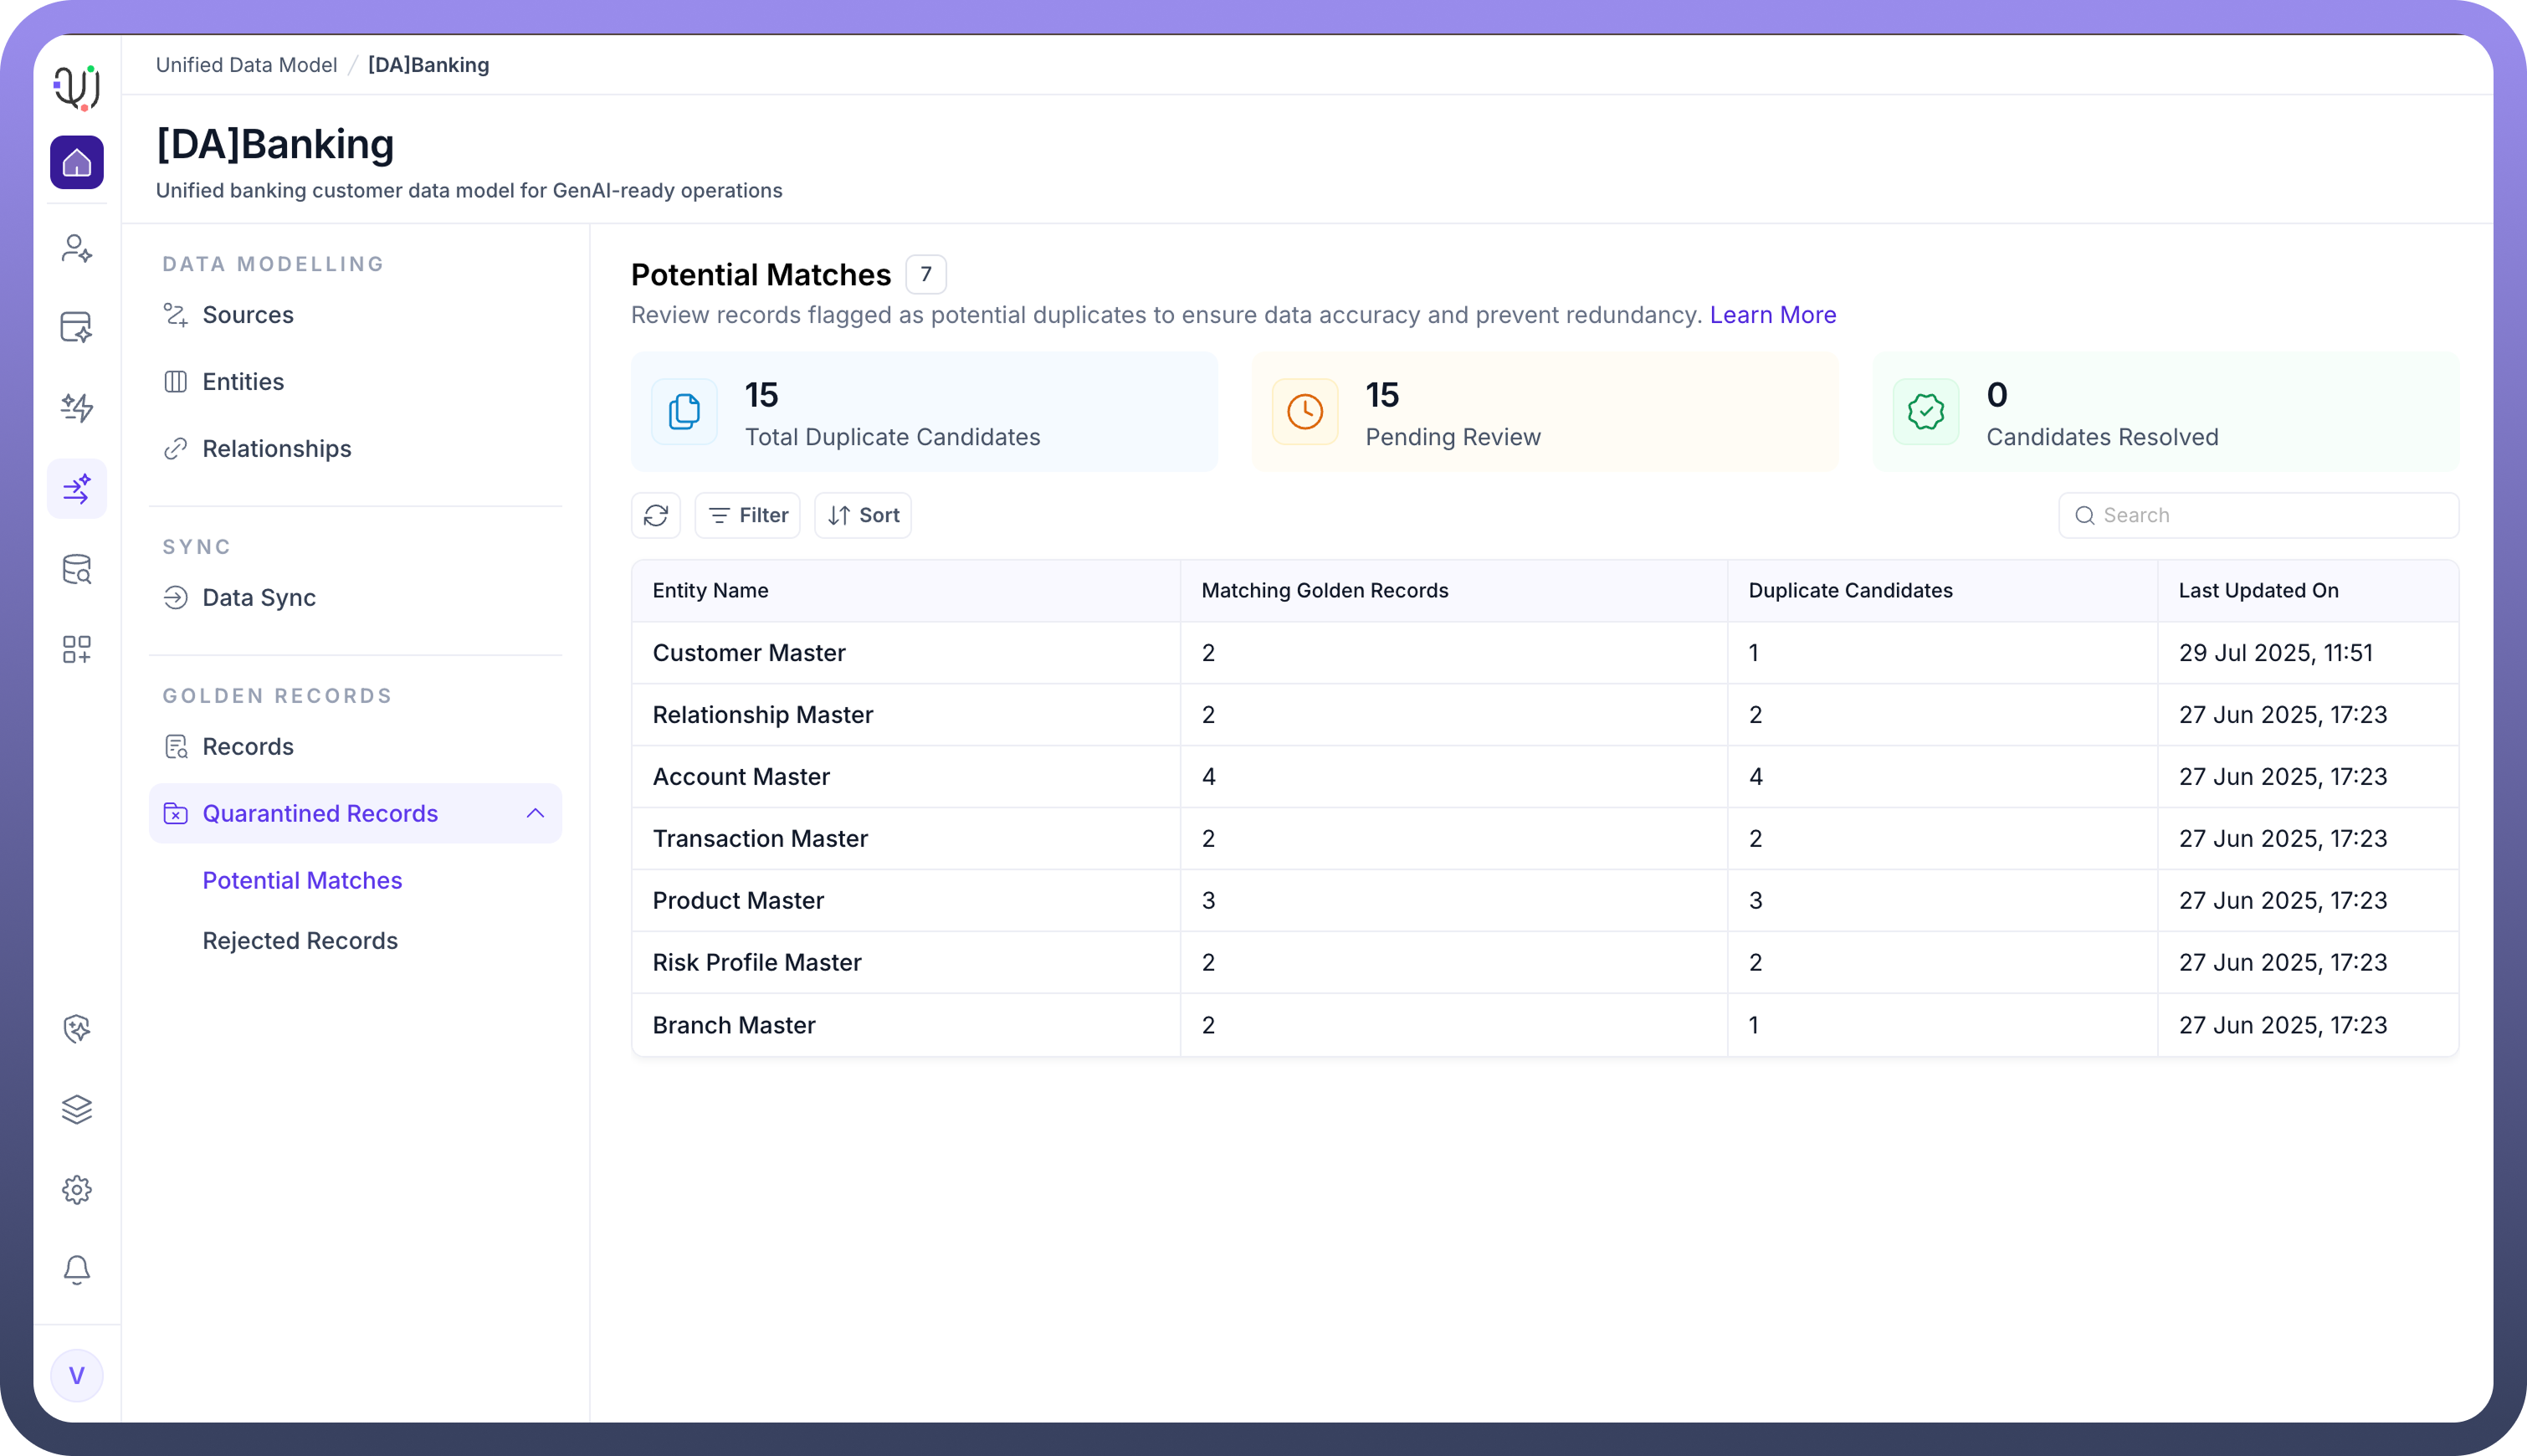
Task: Click the Learn More link
Action: pos(1772,315)
